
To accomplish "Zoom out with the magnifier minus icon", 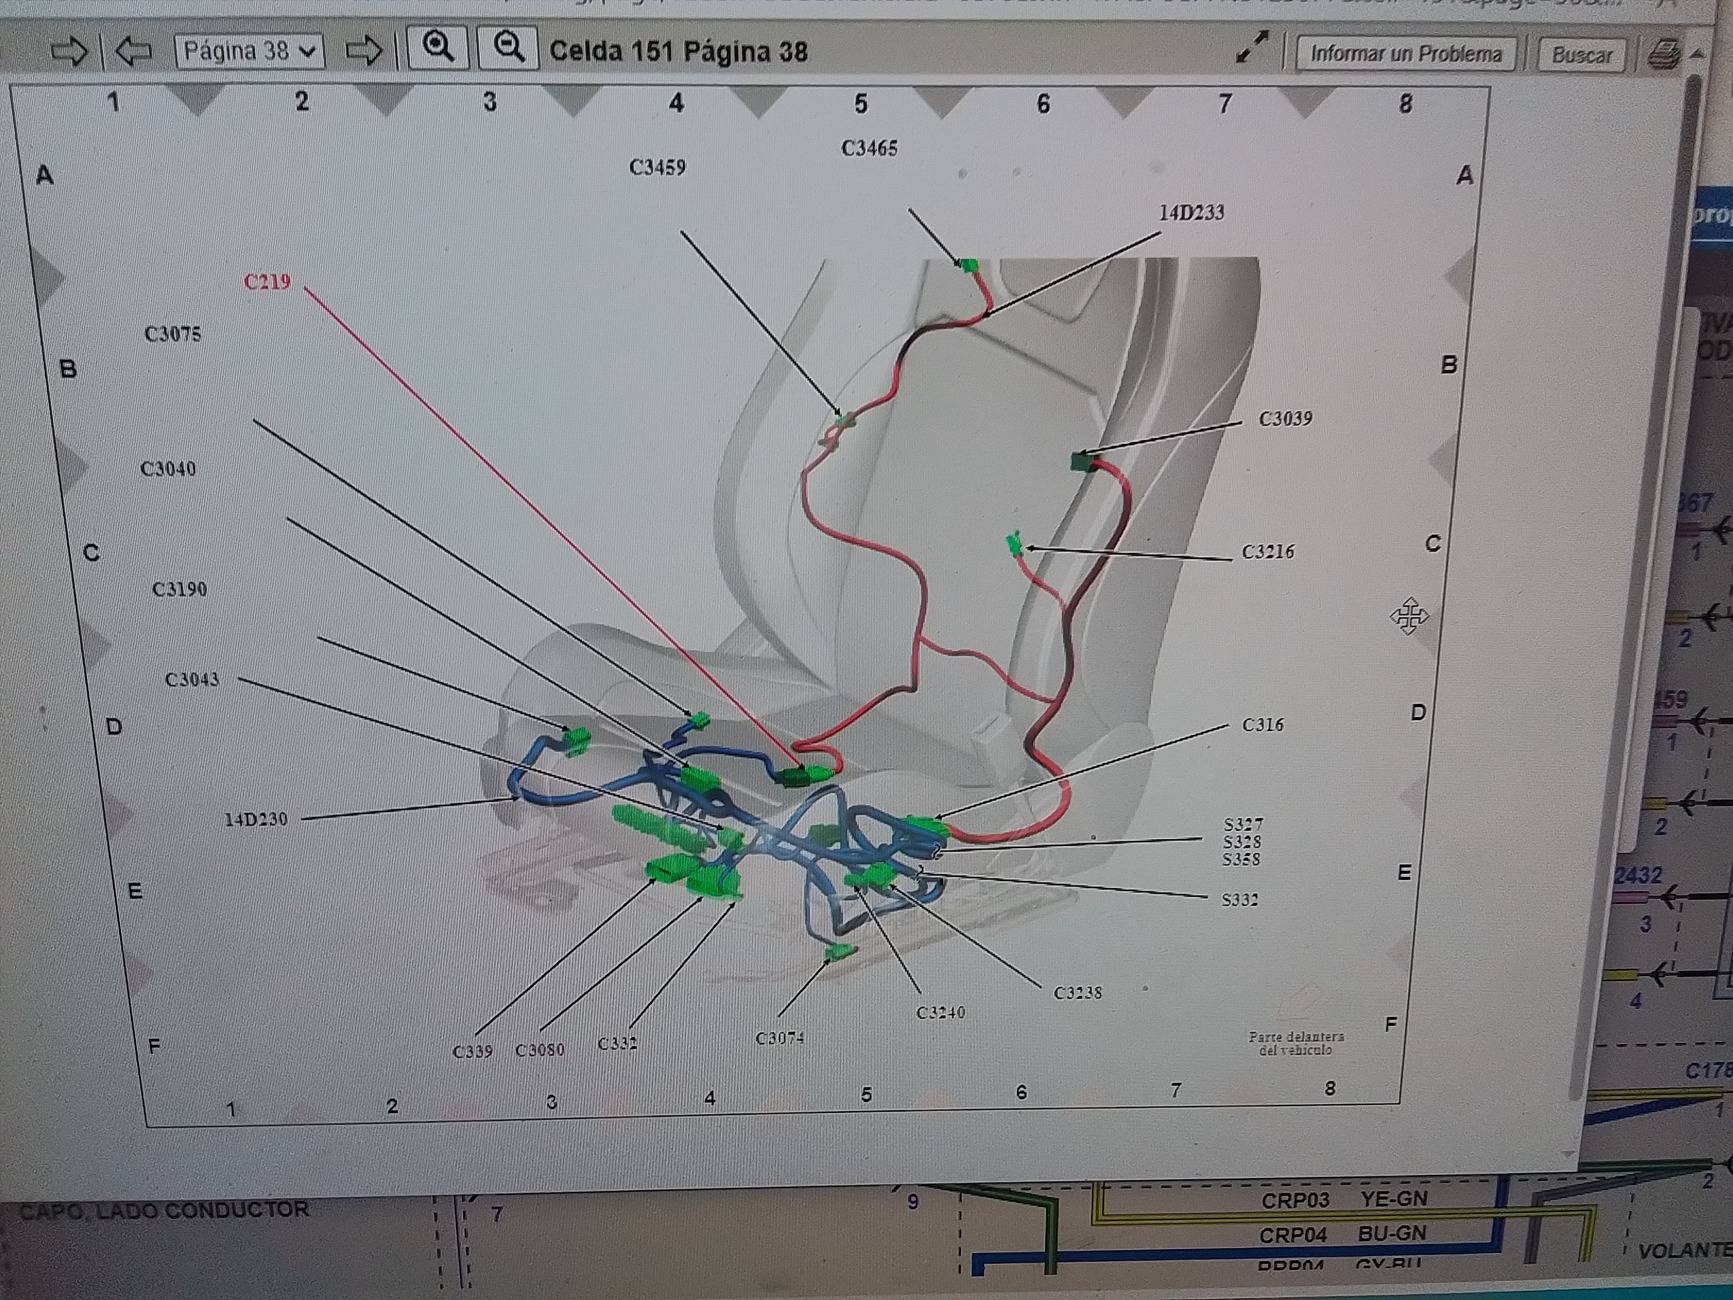I will click(509, 48).
